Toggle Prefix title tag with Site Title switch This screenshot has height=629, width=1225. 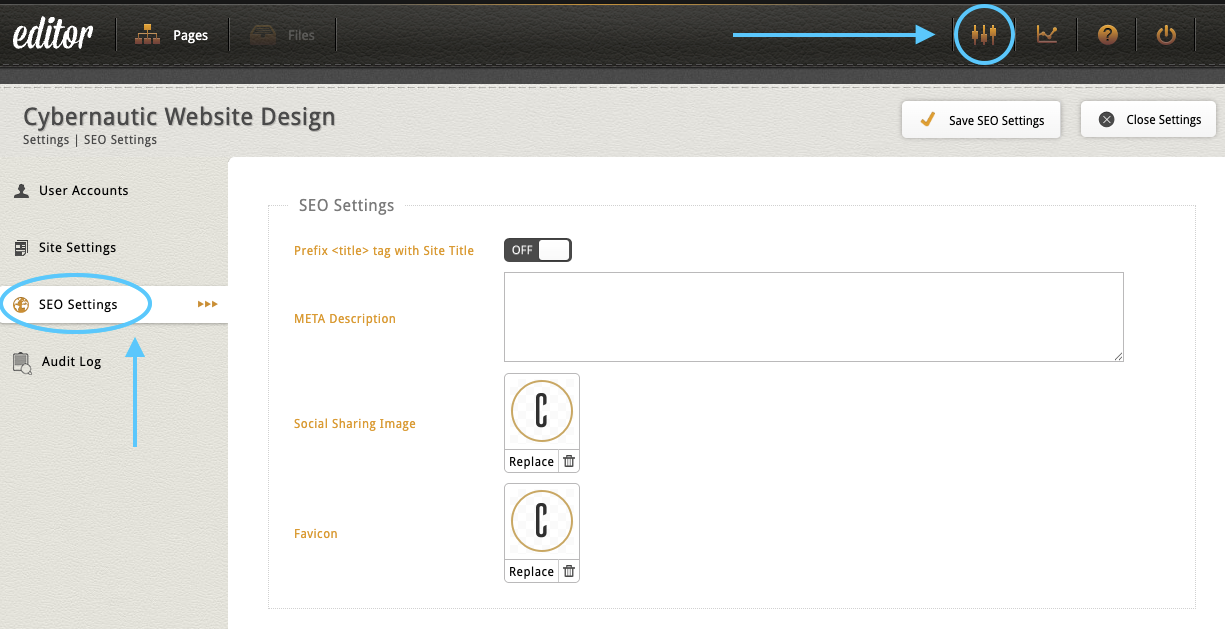point(538,250)
